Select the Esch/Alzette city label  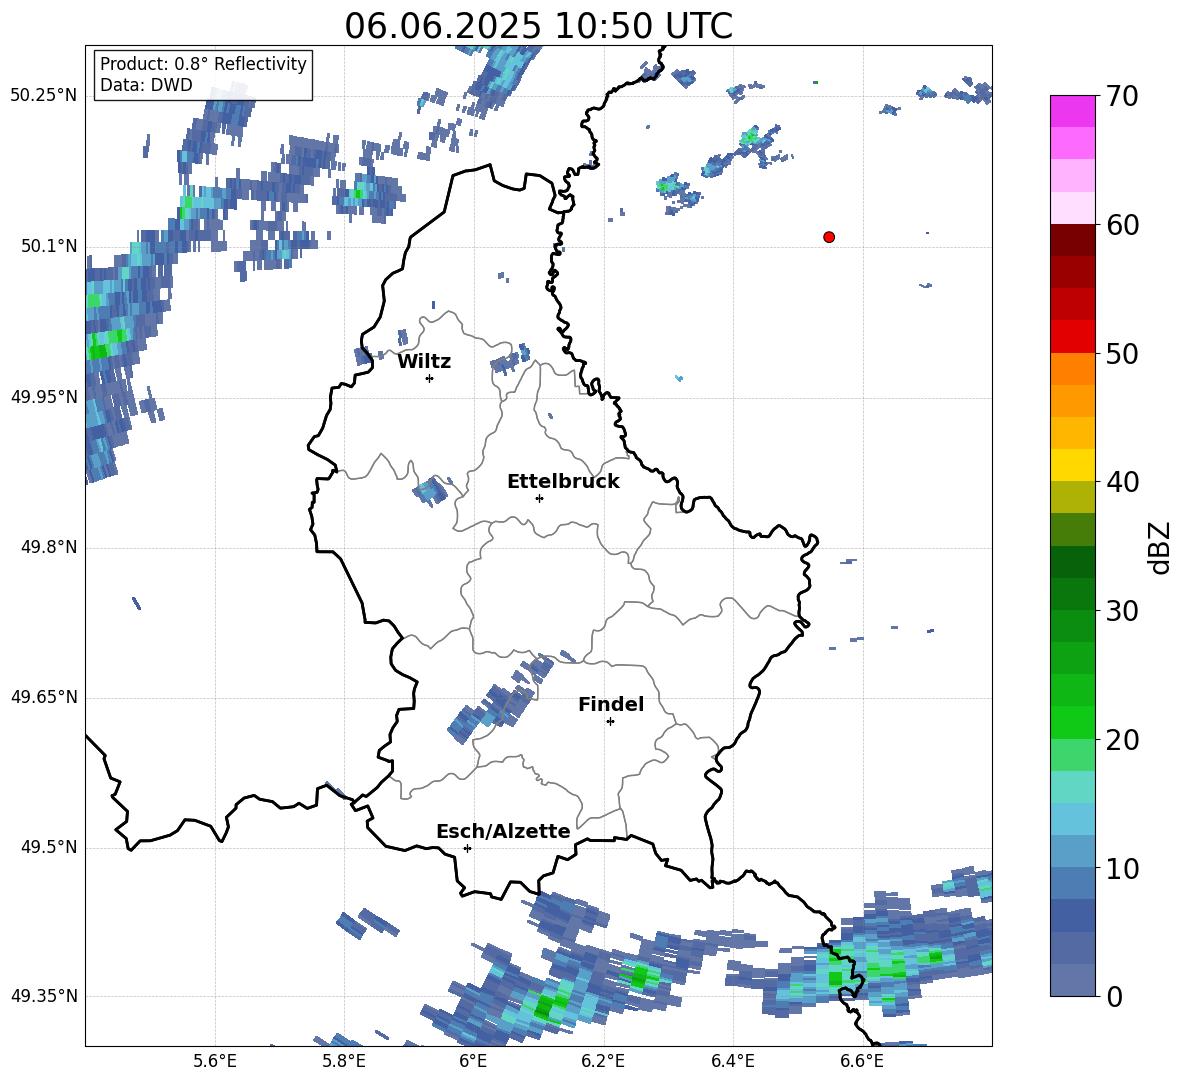pos(504,832)
